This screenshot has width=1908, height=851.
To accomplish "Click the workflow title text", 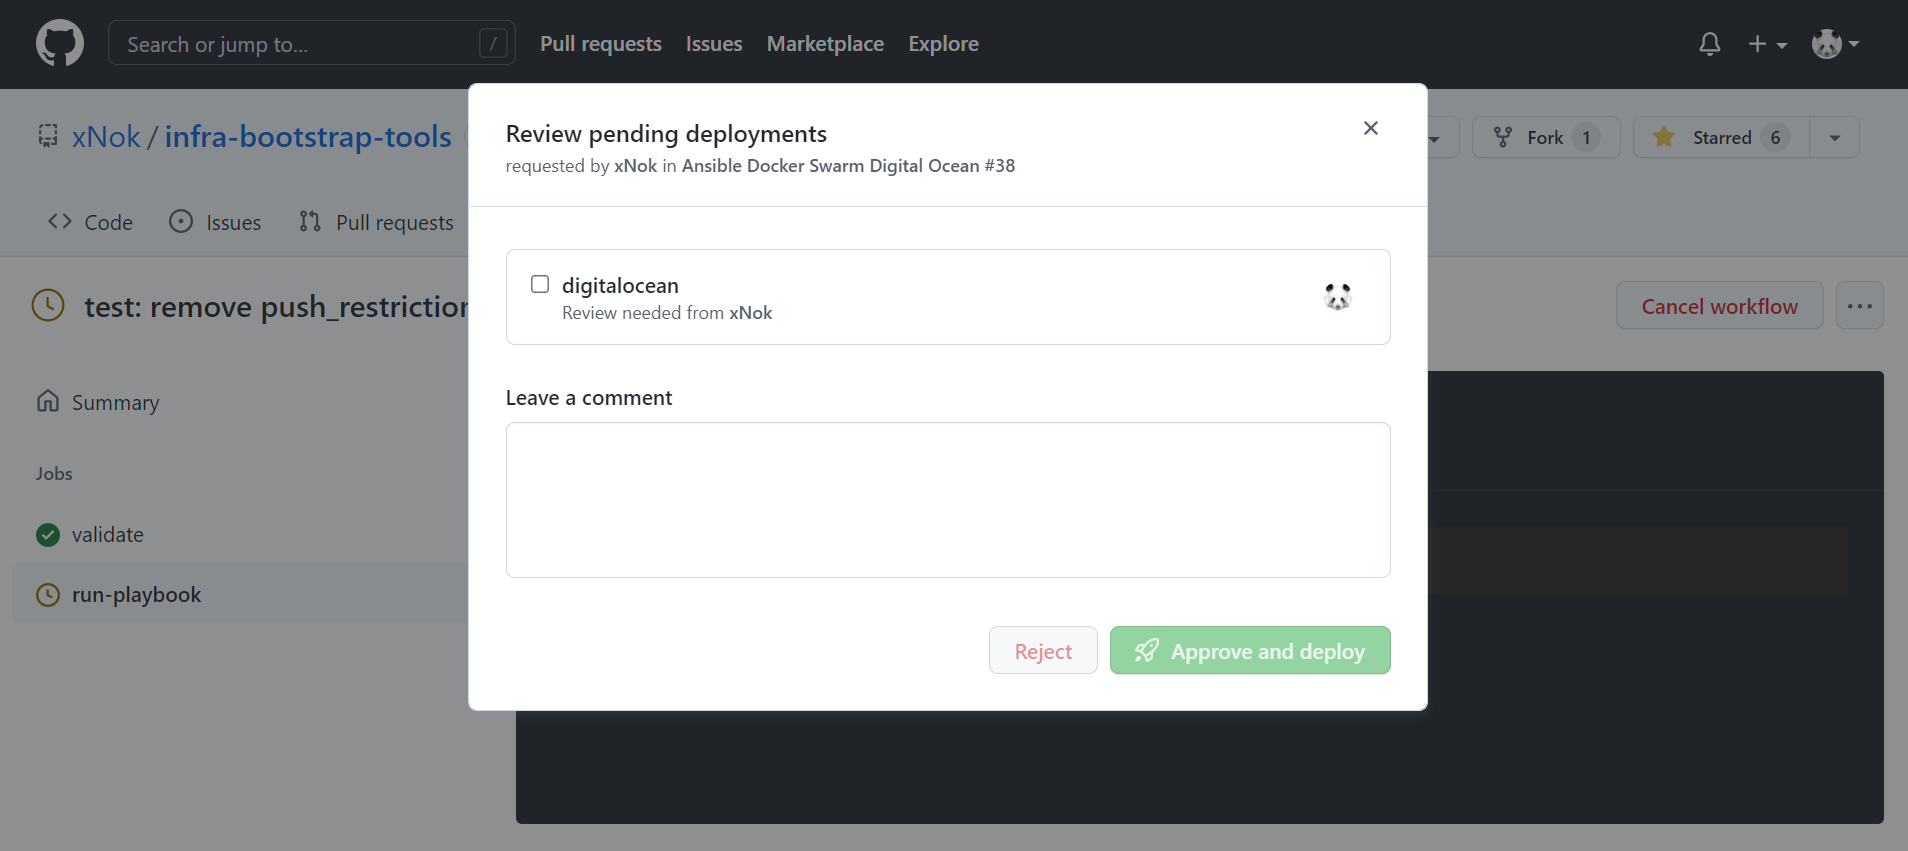I will coord(276,307).
